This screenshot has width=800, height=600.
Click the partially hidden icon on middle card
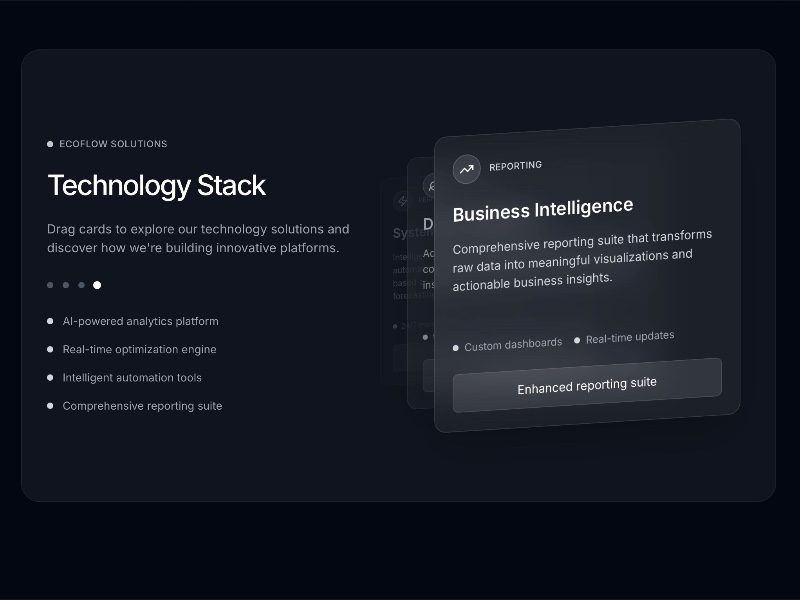click(430, 186)
